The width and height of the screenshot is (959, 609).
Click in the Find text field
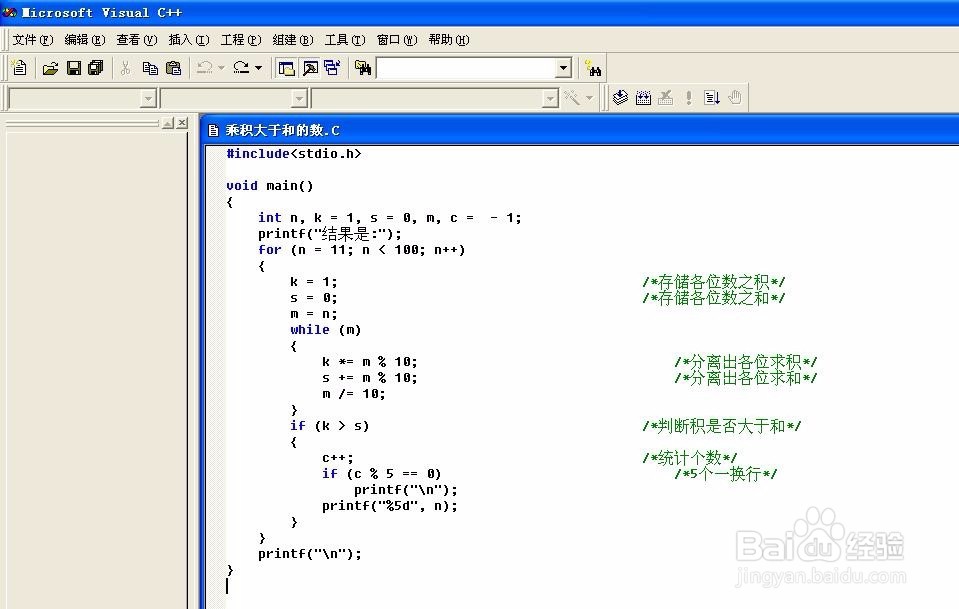(467, 68)
